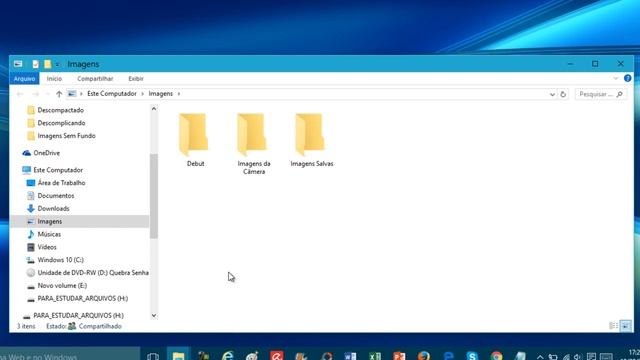Screen dimensions: 640x360
Task: Open the Explorer help icon
Action: click(x=628, y=78)
